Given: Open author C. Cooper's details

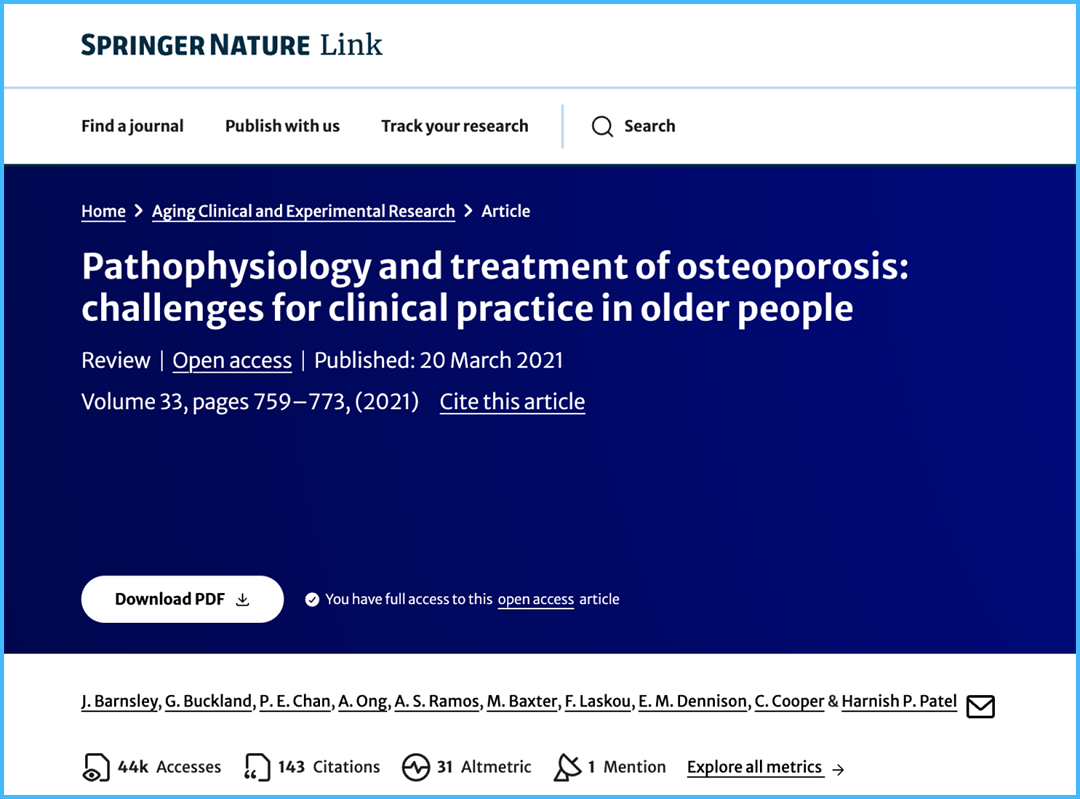Looking at the screenshot, I should (x=789, y=702).
